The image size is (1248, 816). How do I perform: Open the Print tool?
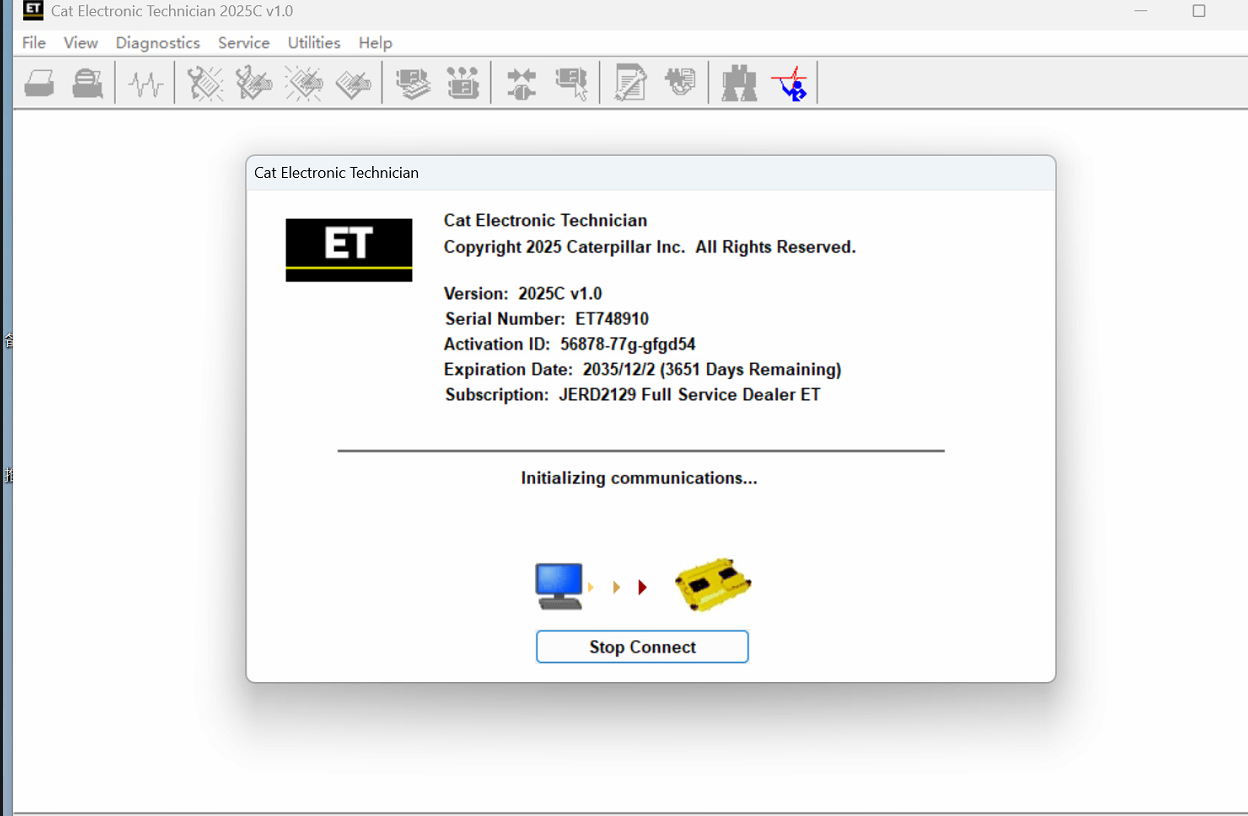coord(38,82)
